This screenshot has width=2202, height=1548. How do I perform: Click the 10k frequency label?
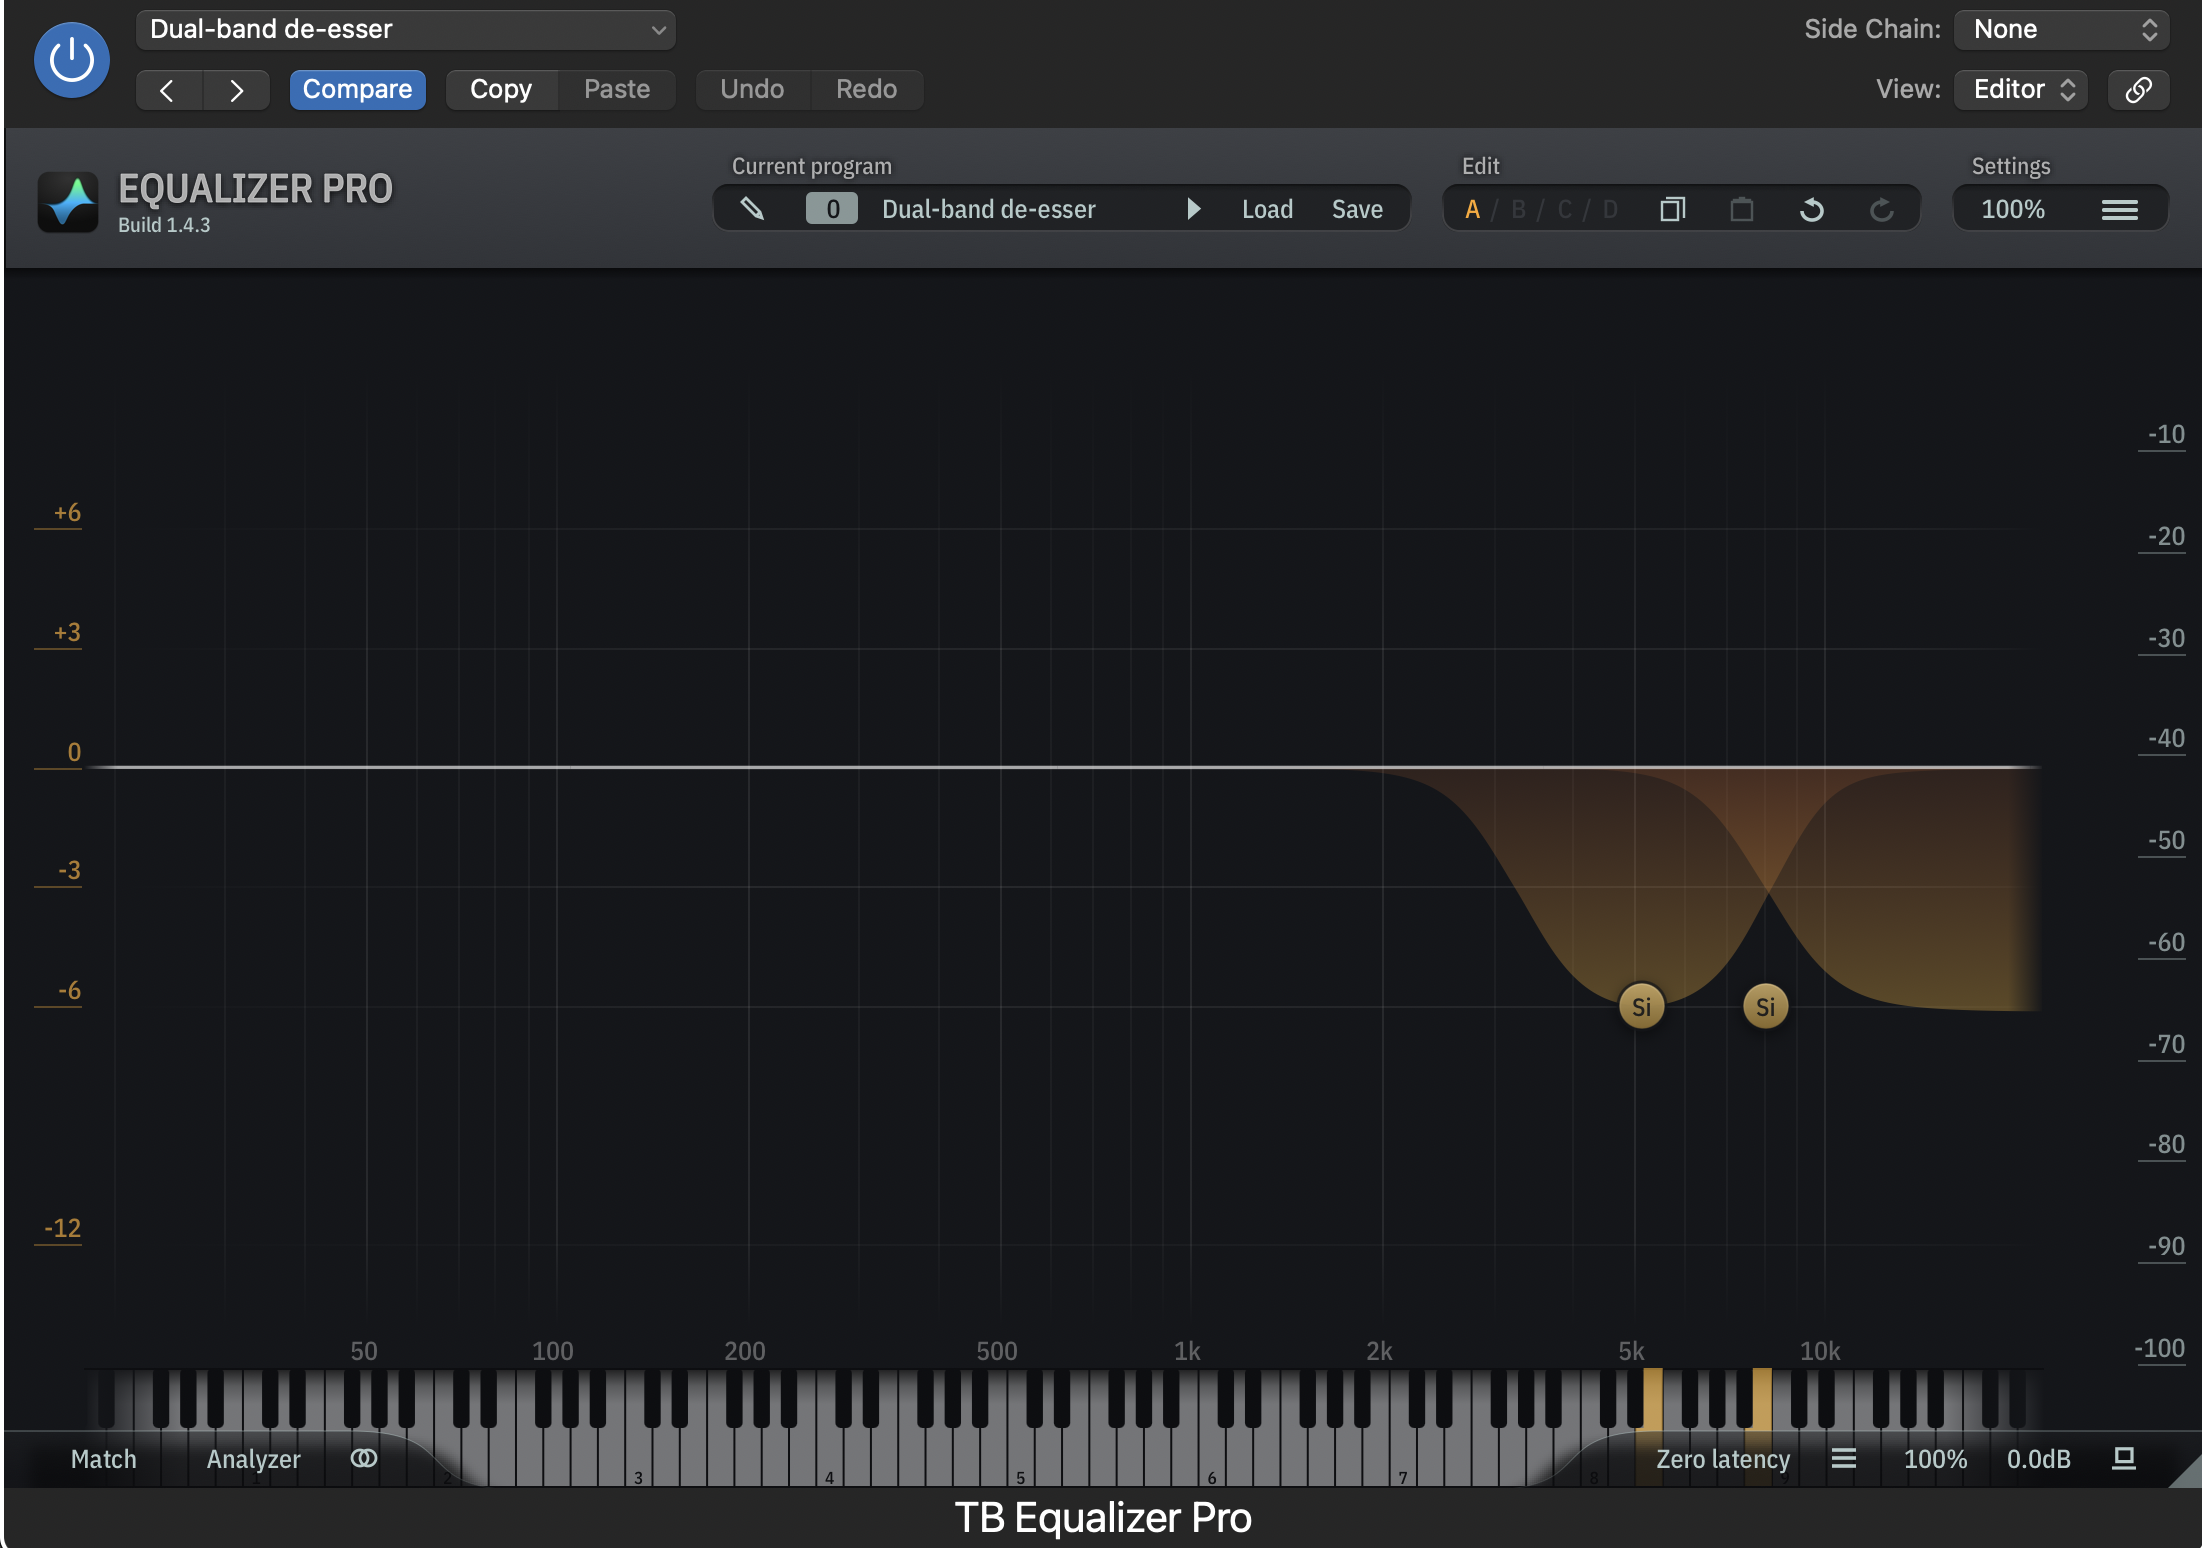point(1820,1351)
